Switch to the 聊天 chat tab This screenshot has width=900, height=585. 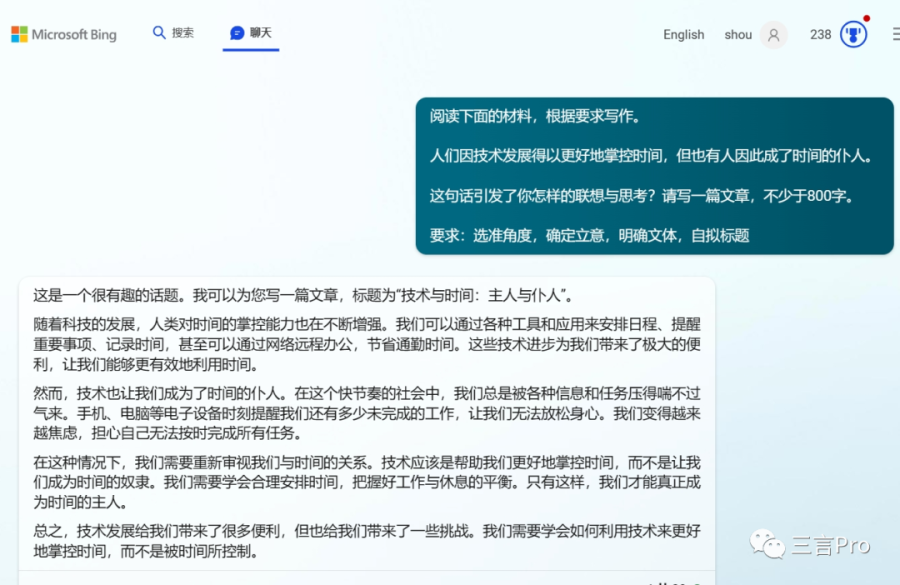pos(251,34)
